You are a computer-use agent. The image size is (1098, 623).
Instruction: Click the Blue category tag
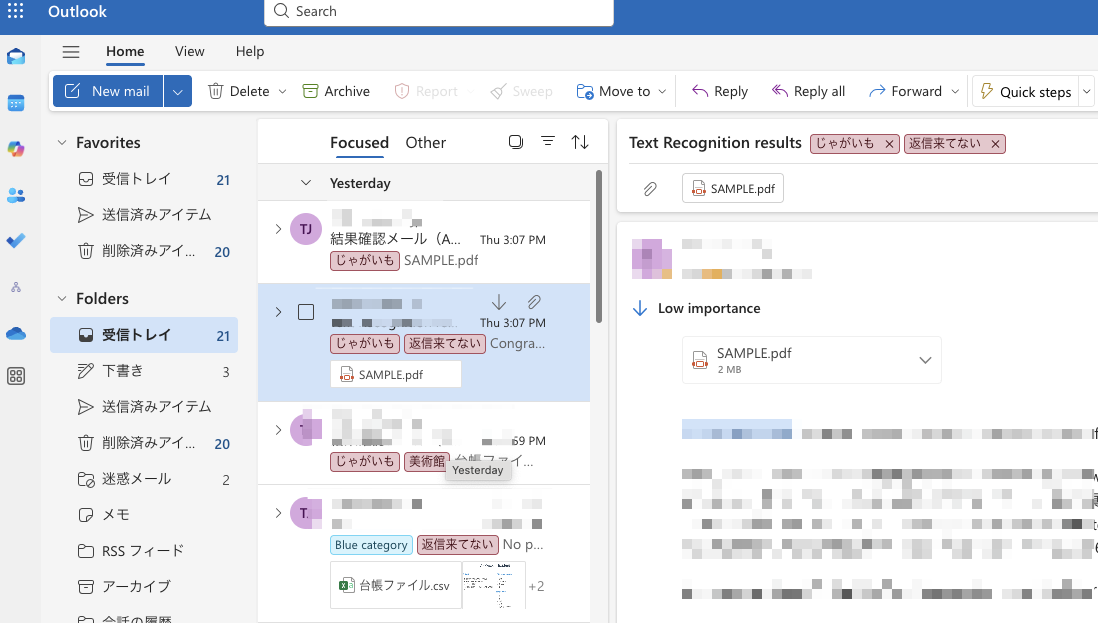pyautogui.click(x=371, y=545)
